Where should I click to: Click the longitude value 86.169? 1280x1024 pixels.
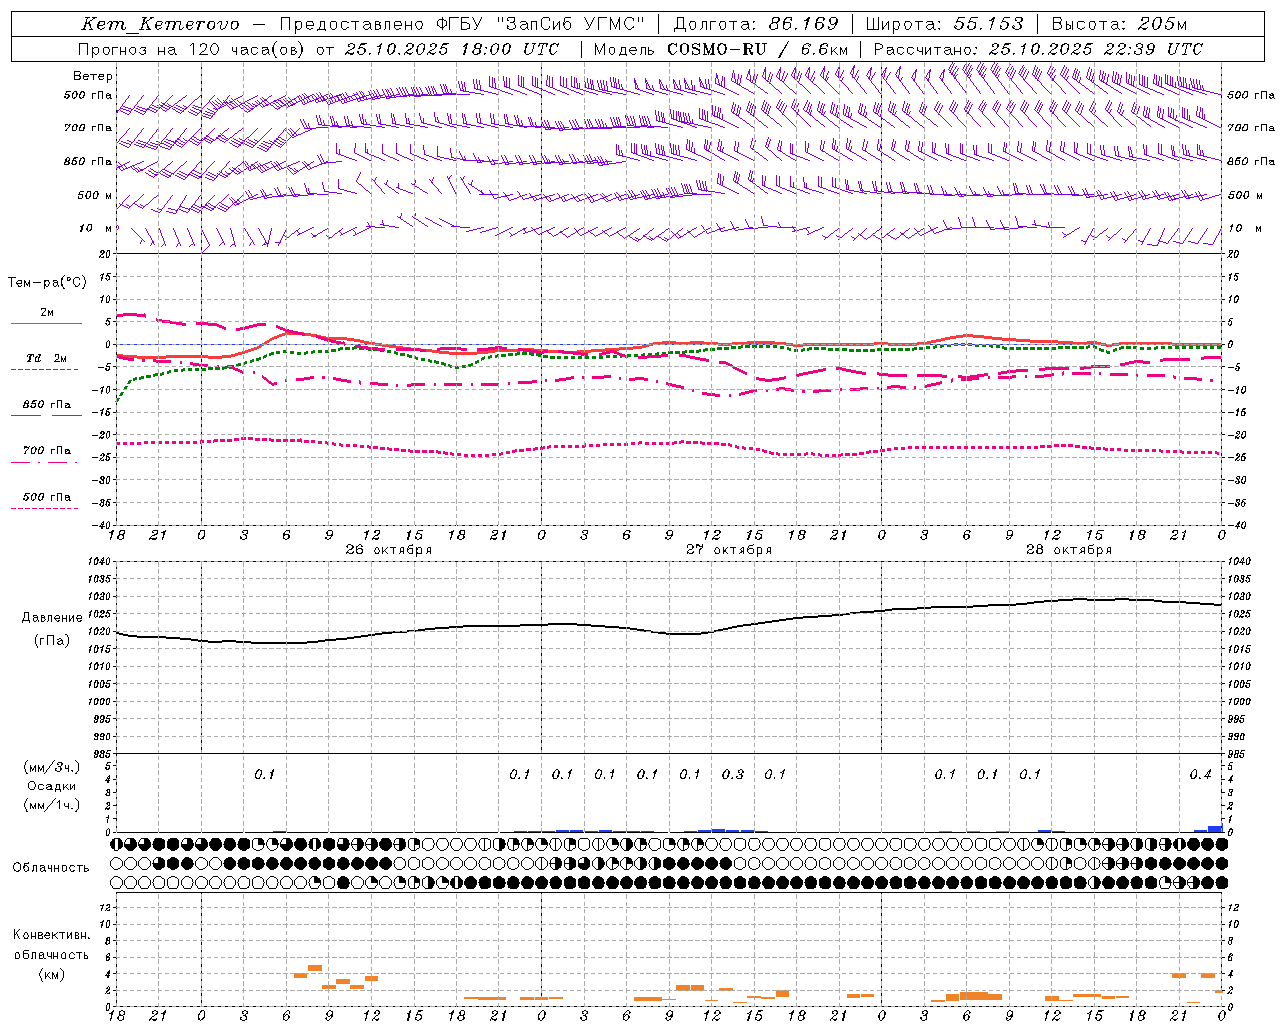804,24
